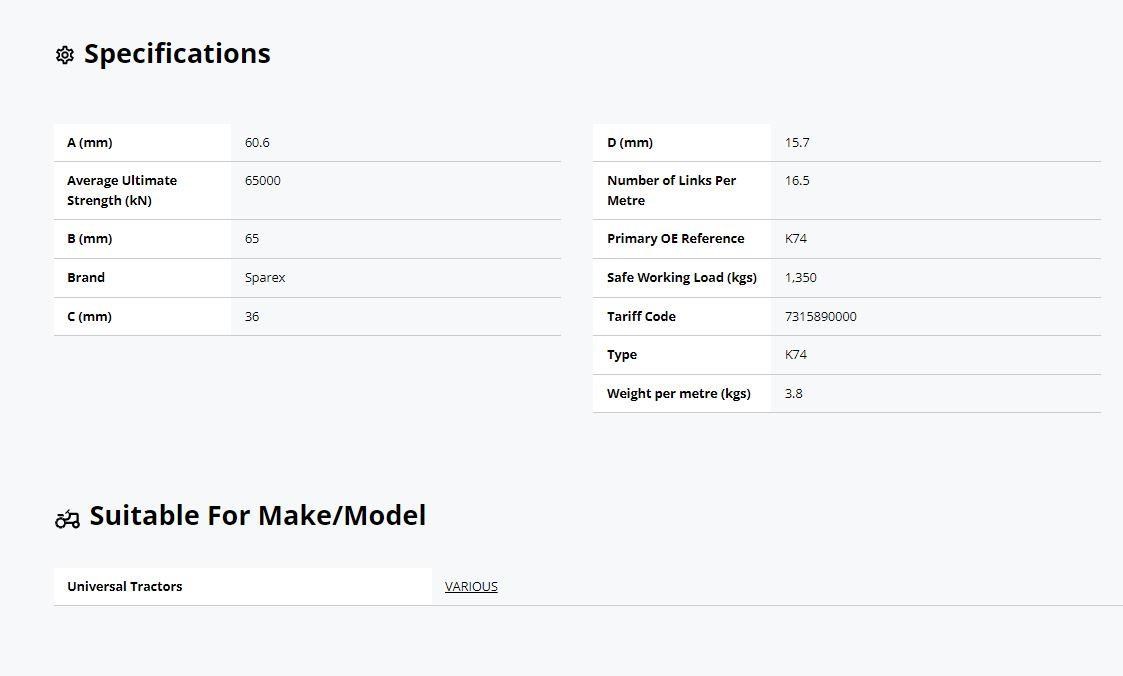Click the gear icon beside Specifications

click(x=64, y=55)
